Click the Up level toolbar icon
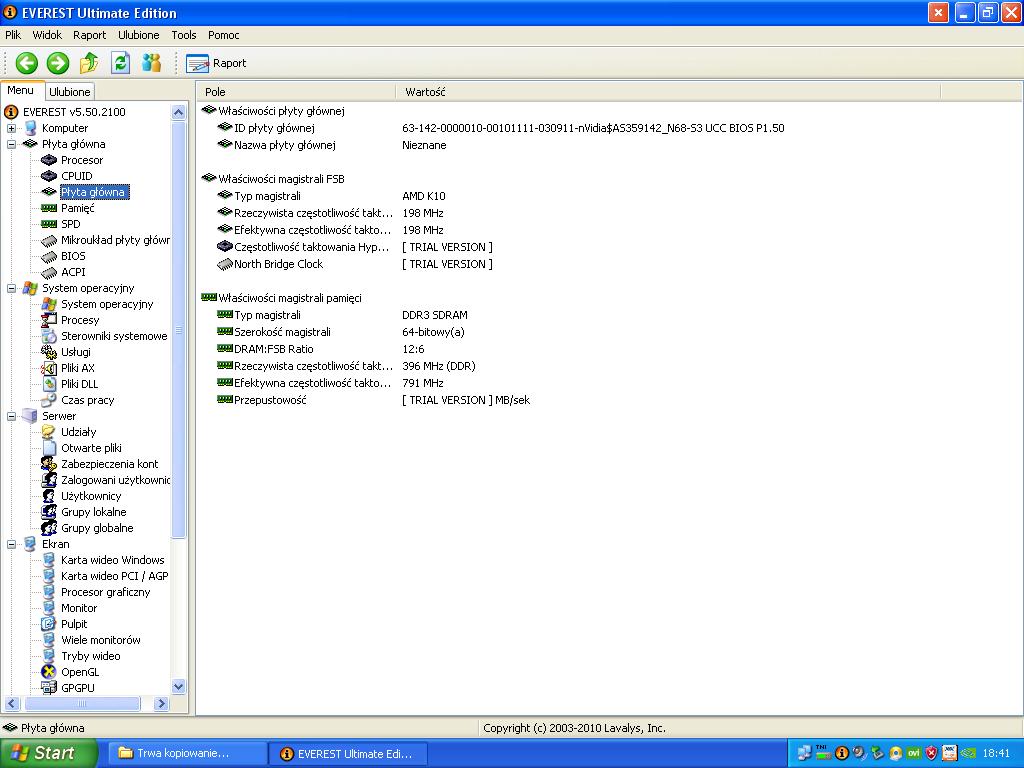This screenshot has width=1024, height=768. coord(89,63)
